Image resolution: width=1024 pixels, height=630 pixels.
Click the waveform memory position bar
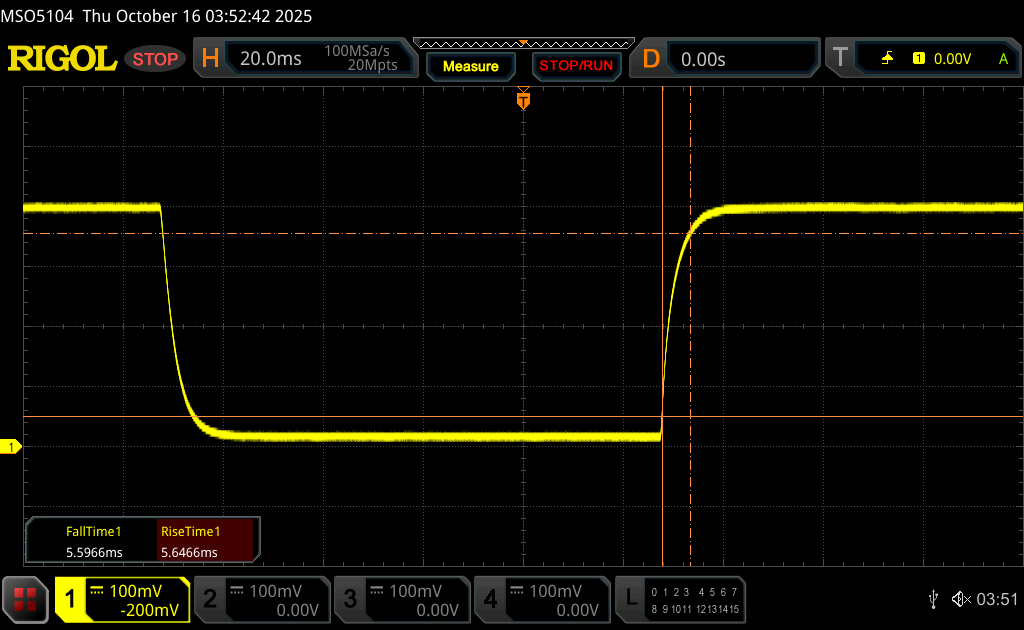click(523, 43)
